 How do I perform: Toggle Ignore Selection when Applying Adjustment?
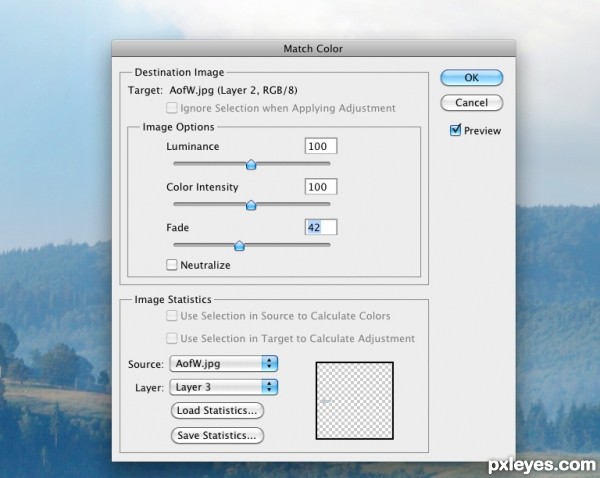pos(172,108)
